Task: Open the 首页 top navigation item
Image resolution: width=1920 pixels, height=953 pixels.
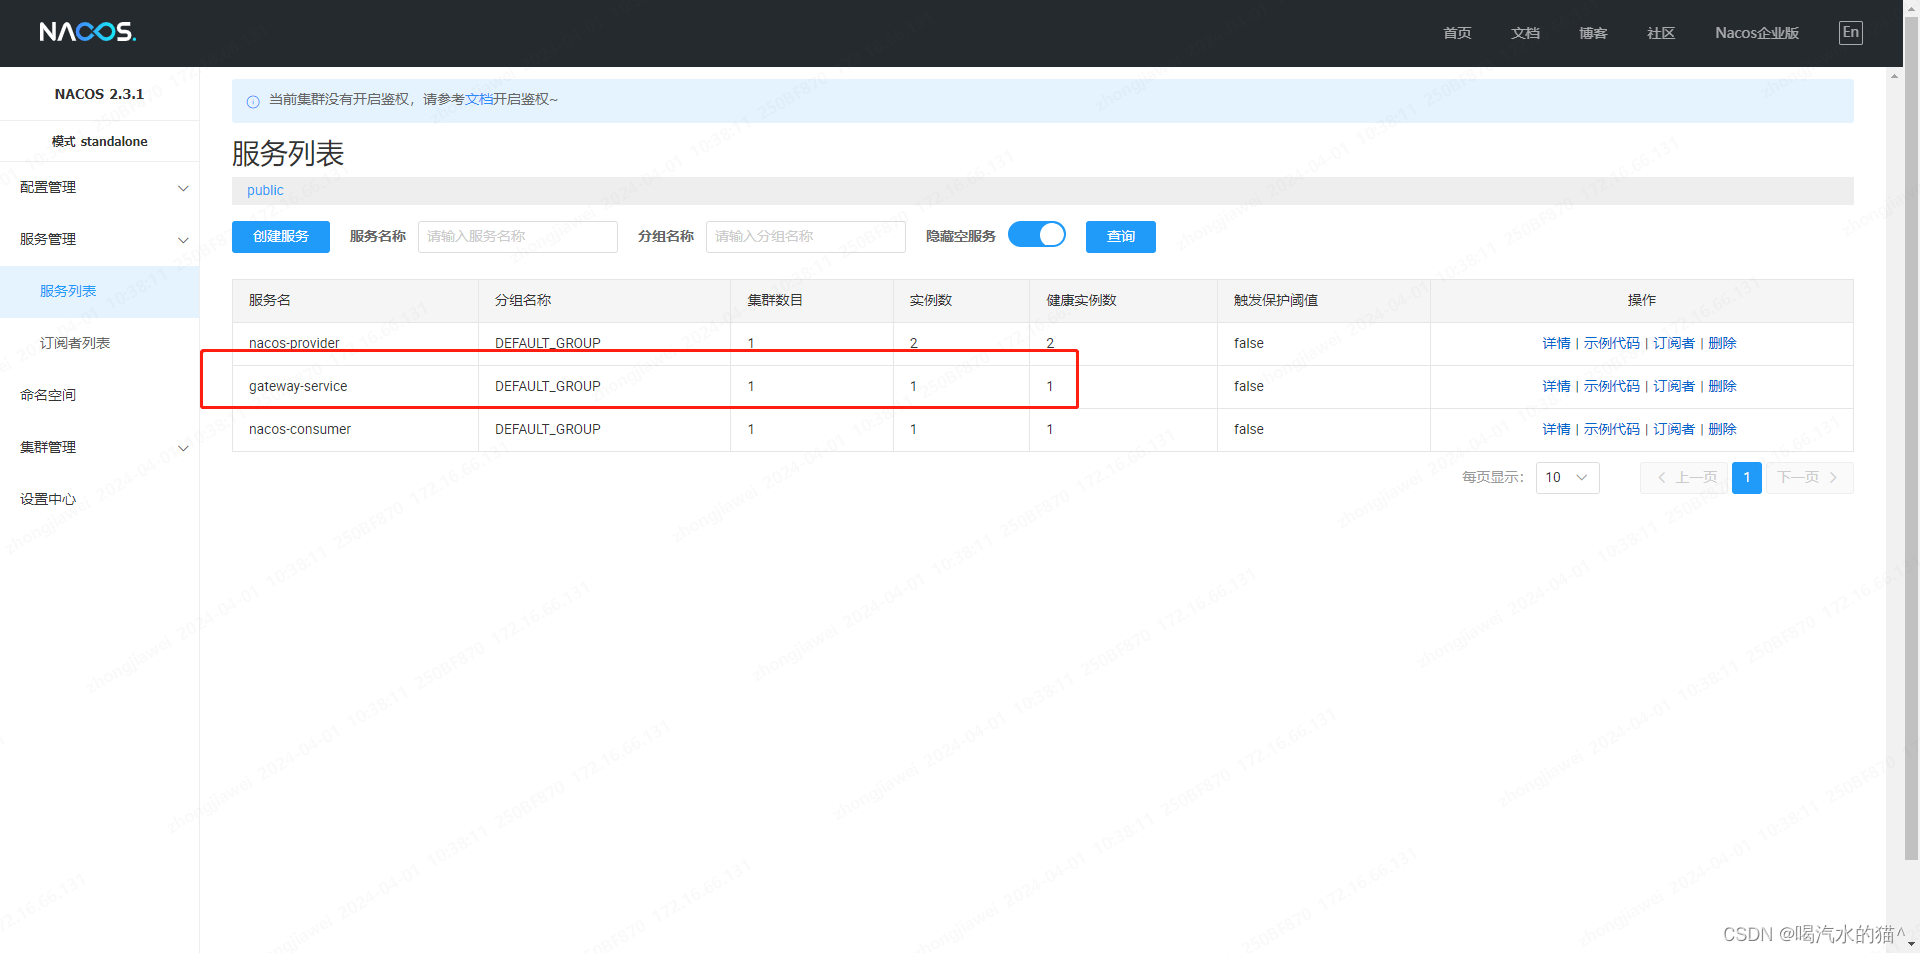Action: point(1457,33)
